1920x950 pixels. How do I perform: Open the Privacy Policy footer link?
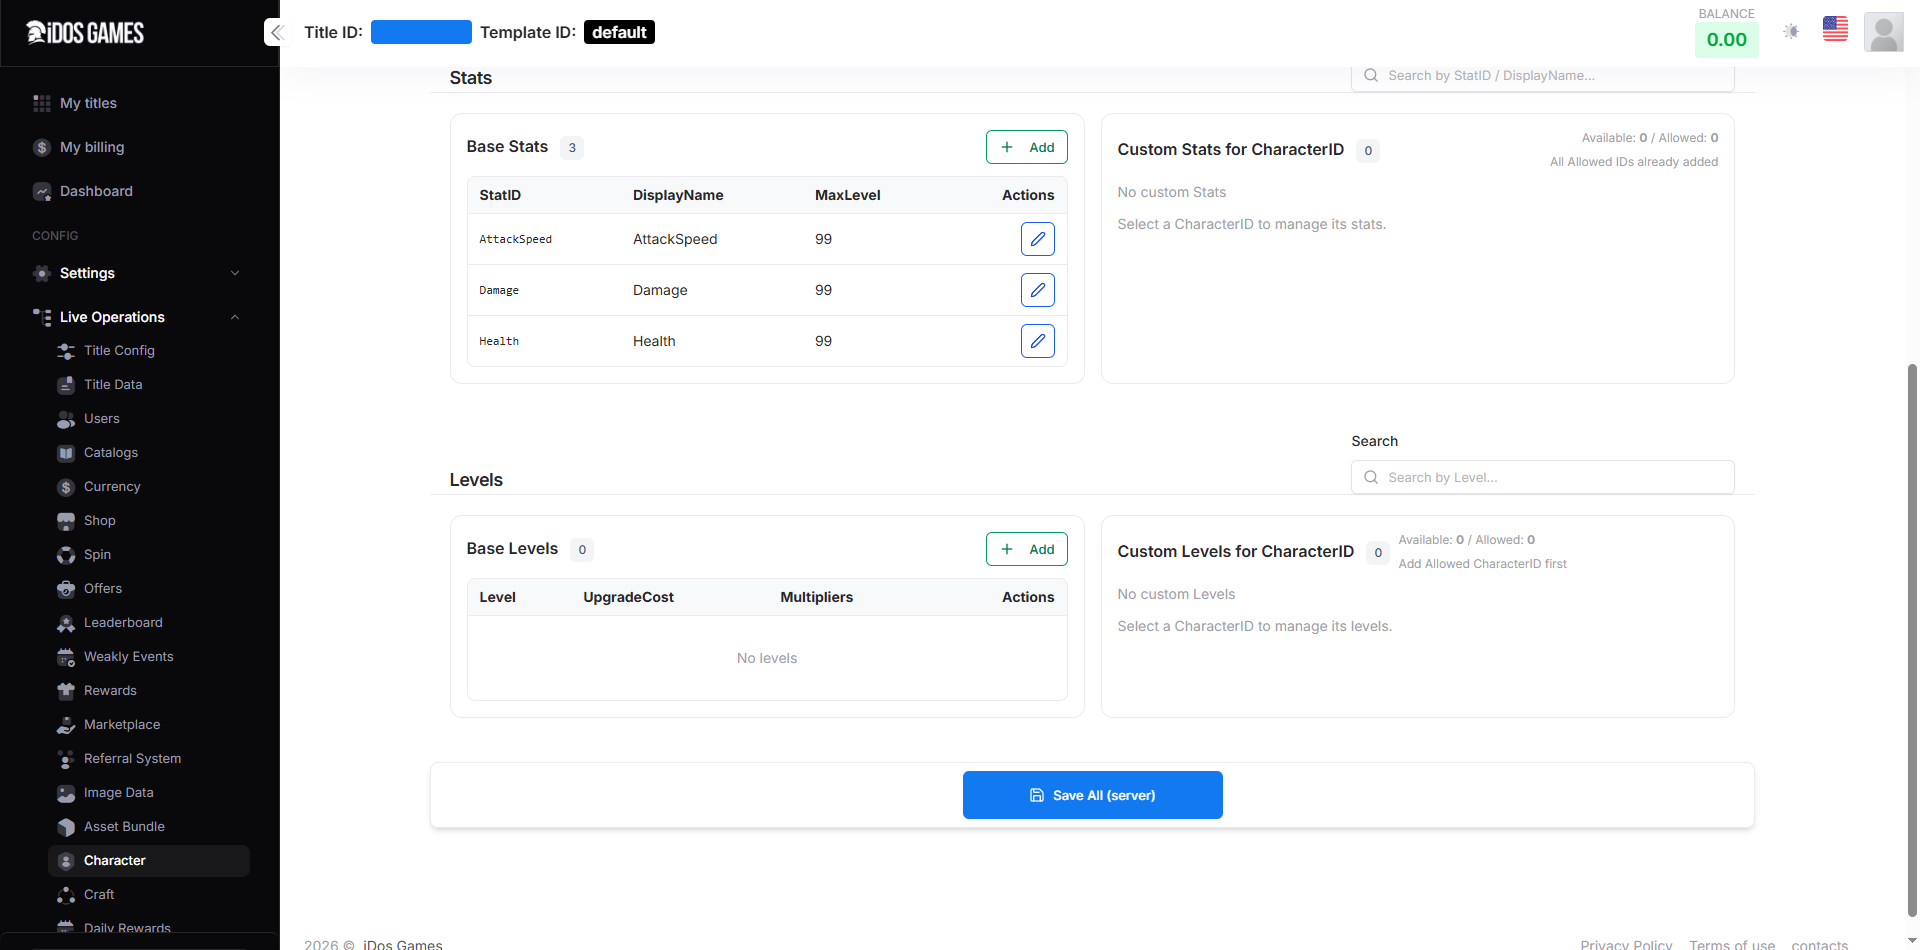click(x=1625, y=943)
